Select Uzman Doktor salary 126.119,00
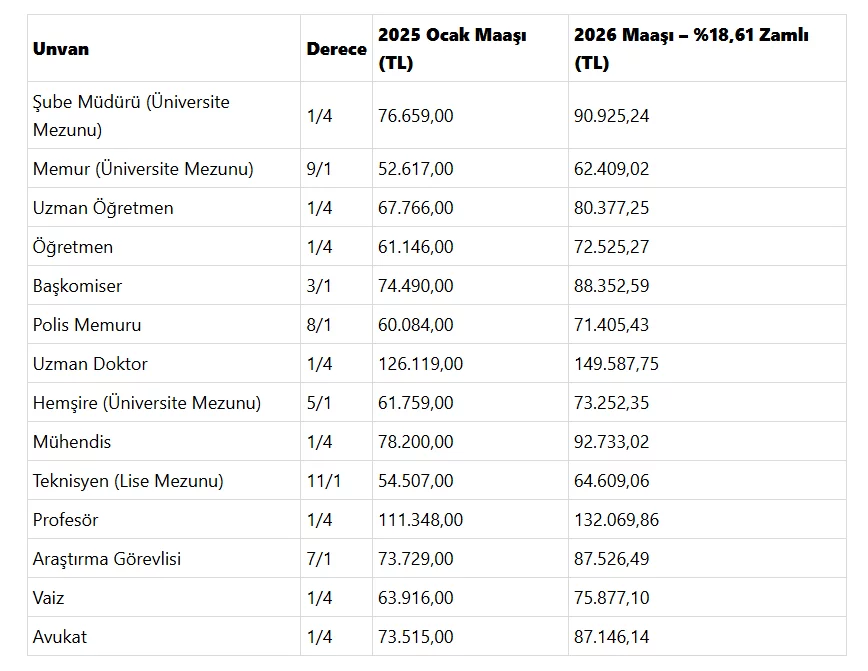 point(420,364)
